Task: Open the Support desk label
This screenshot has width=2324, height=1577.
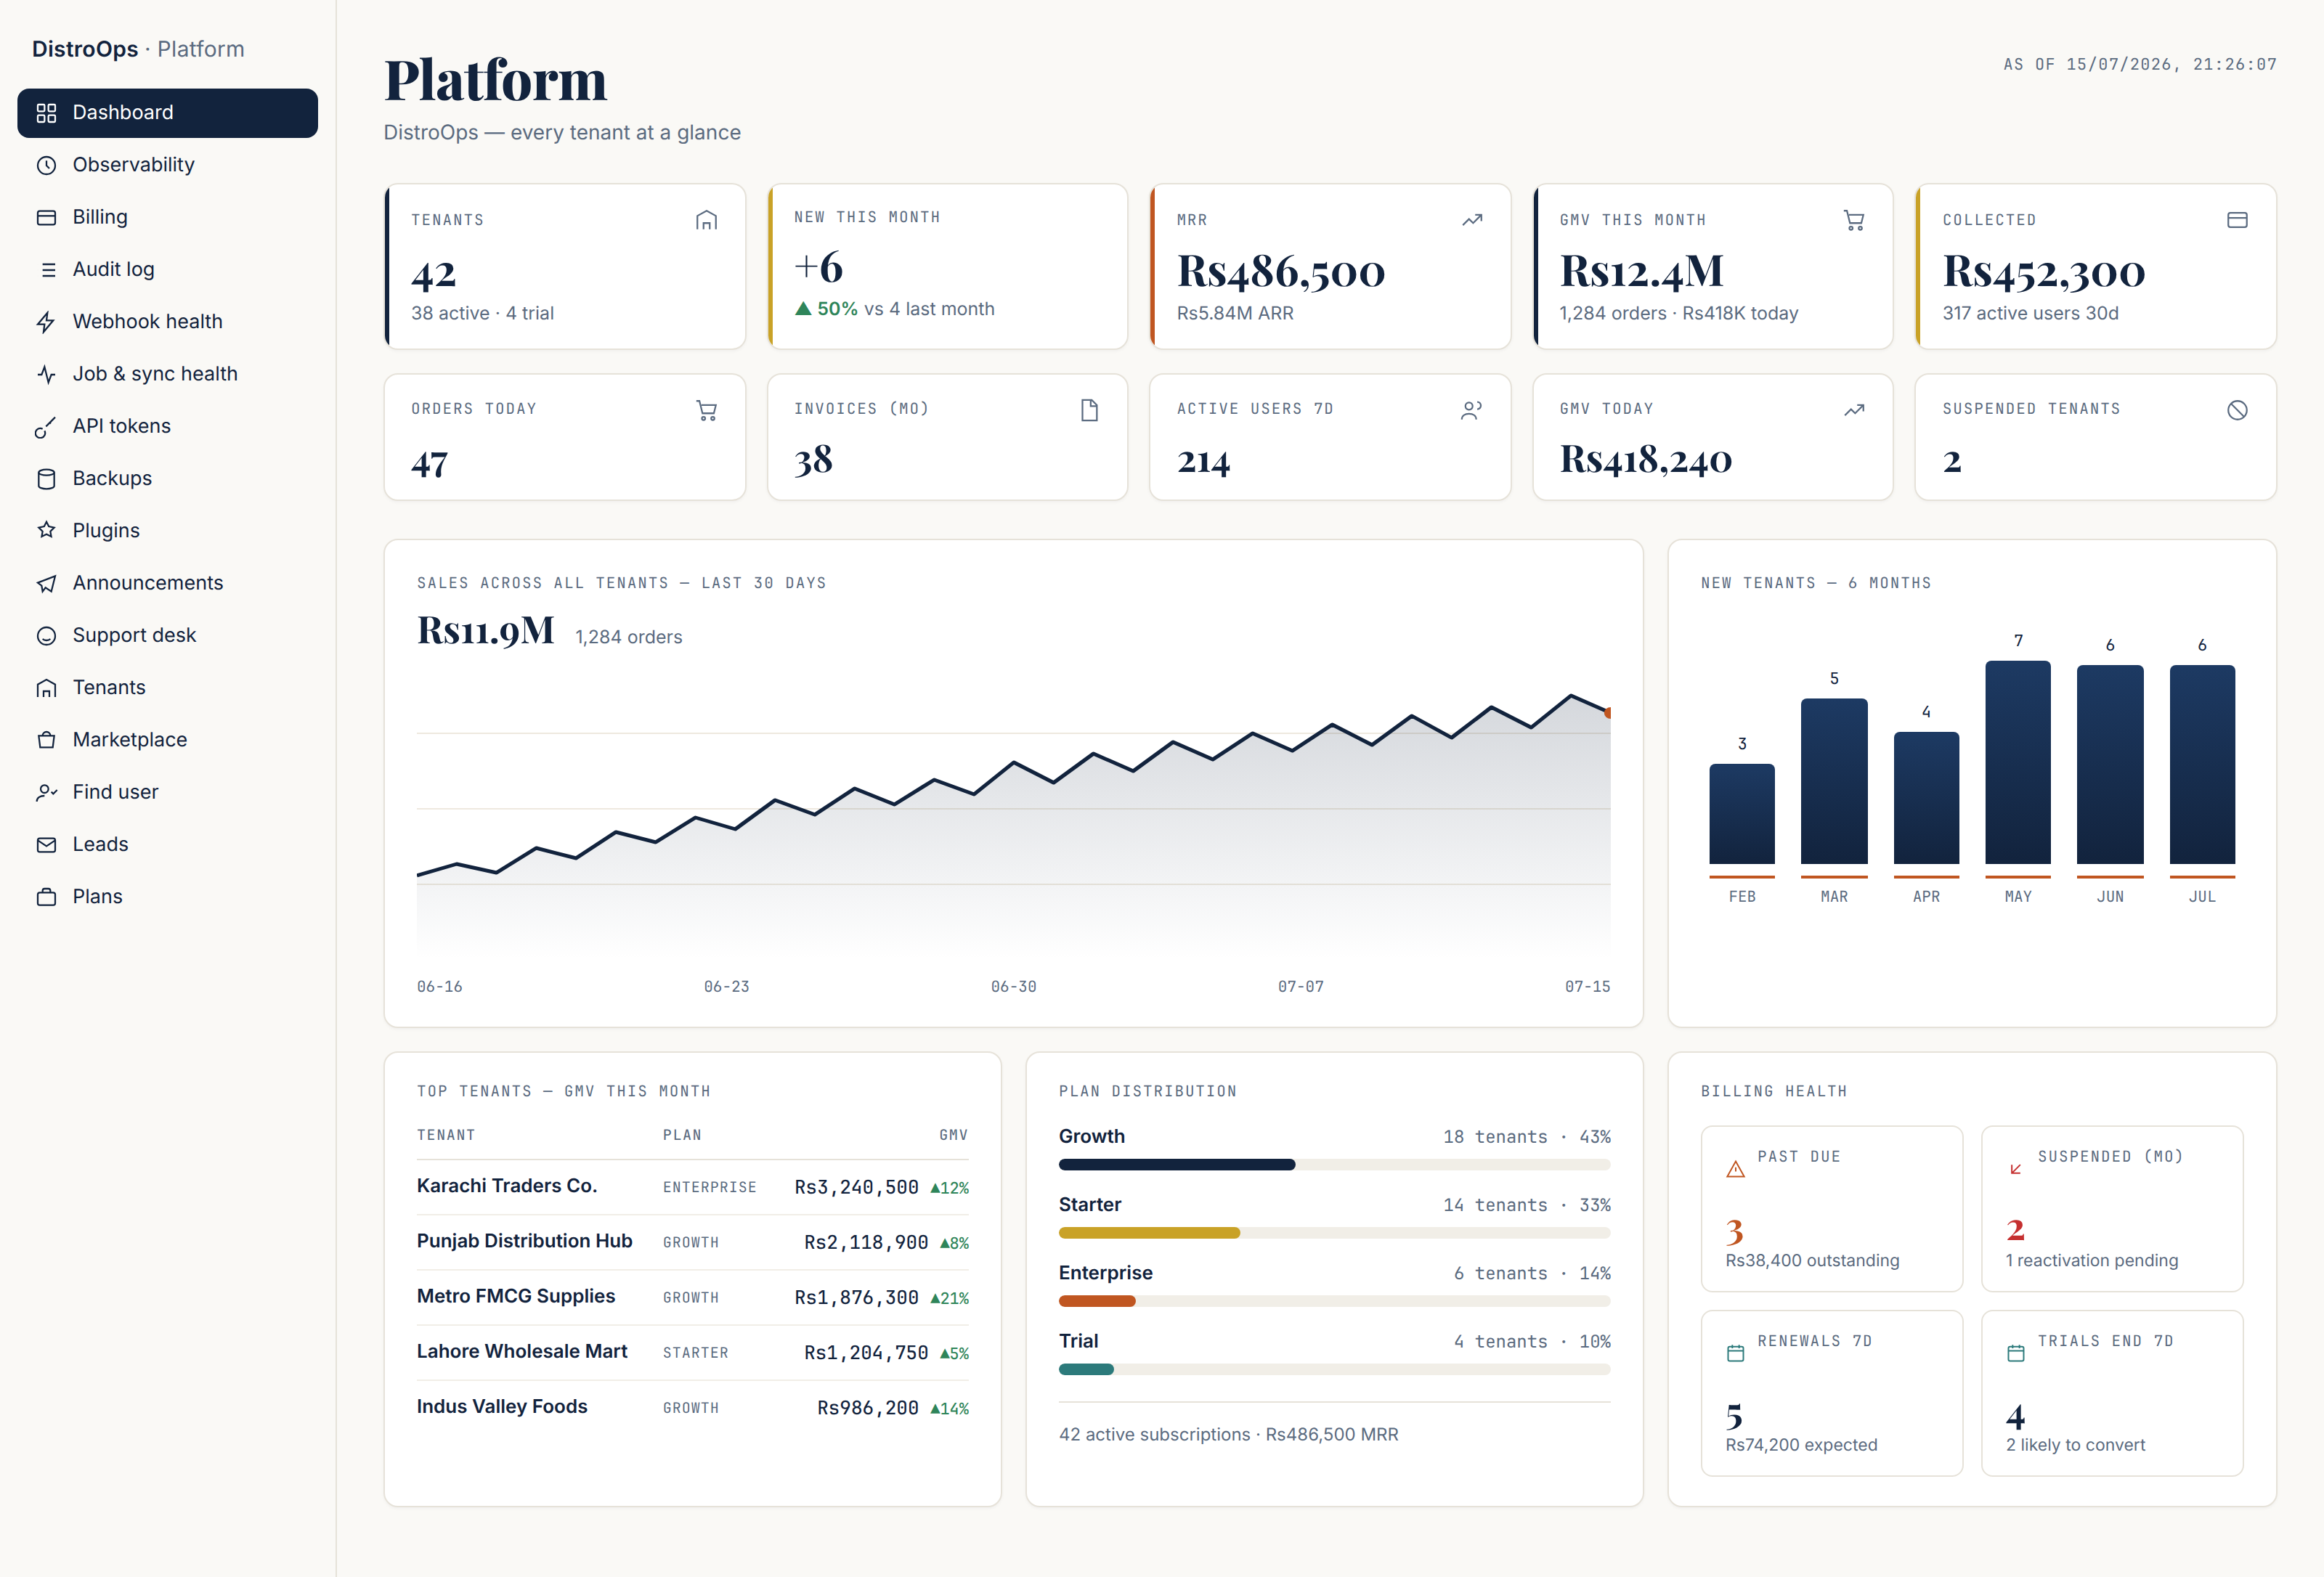Action: 134,636
